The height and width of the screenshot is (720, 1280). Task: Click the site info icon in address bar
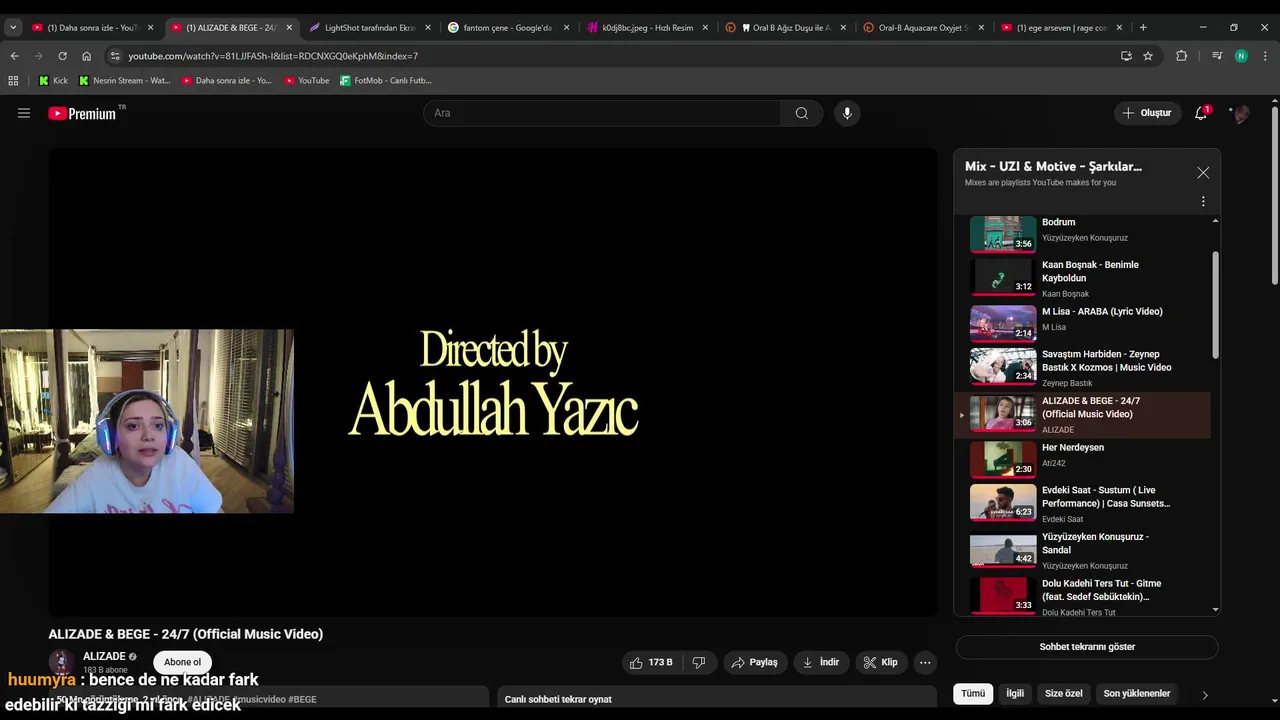115,56
